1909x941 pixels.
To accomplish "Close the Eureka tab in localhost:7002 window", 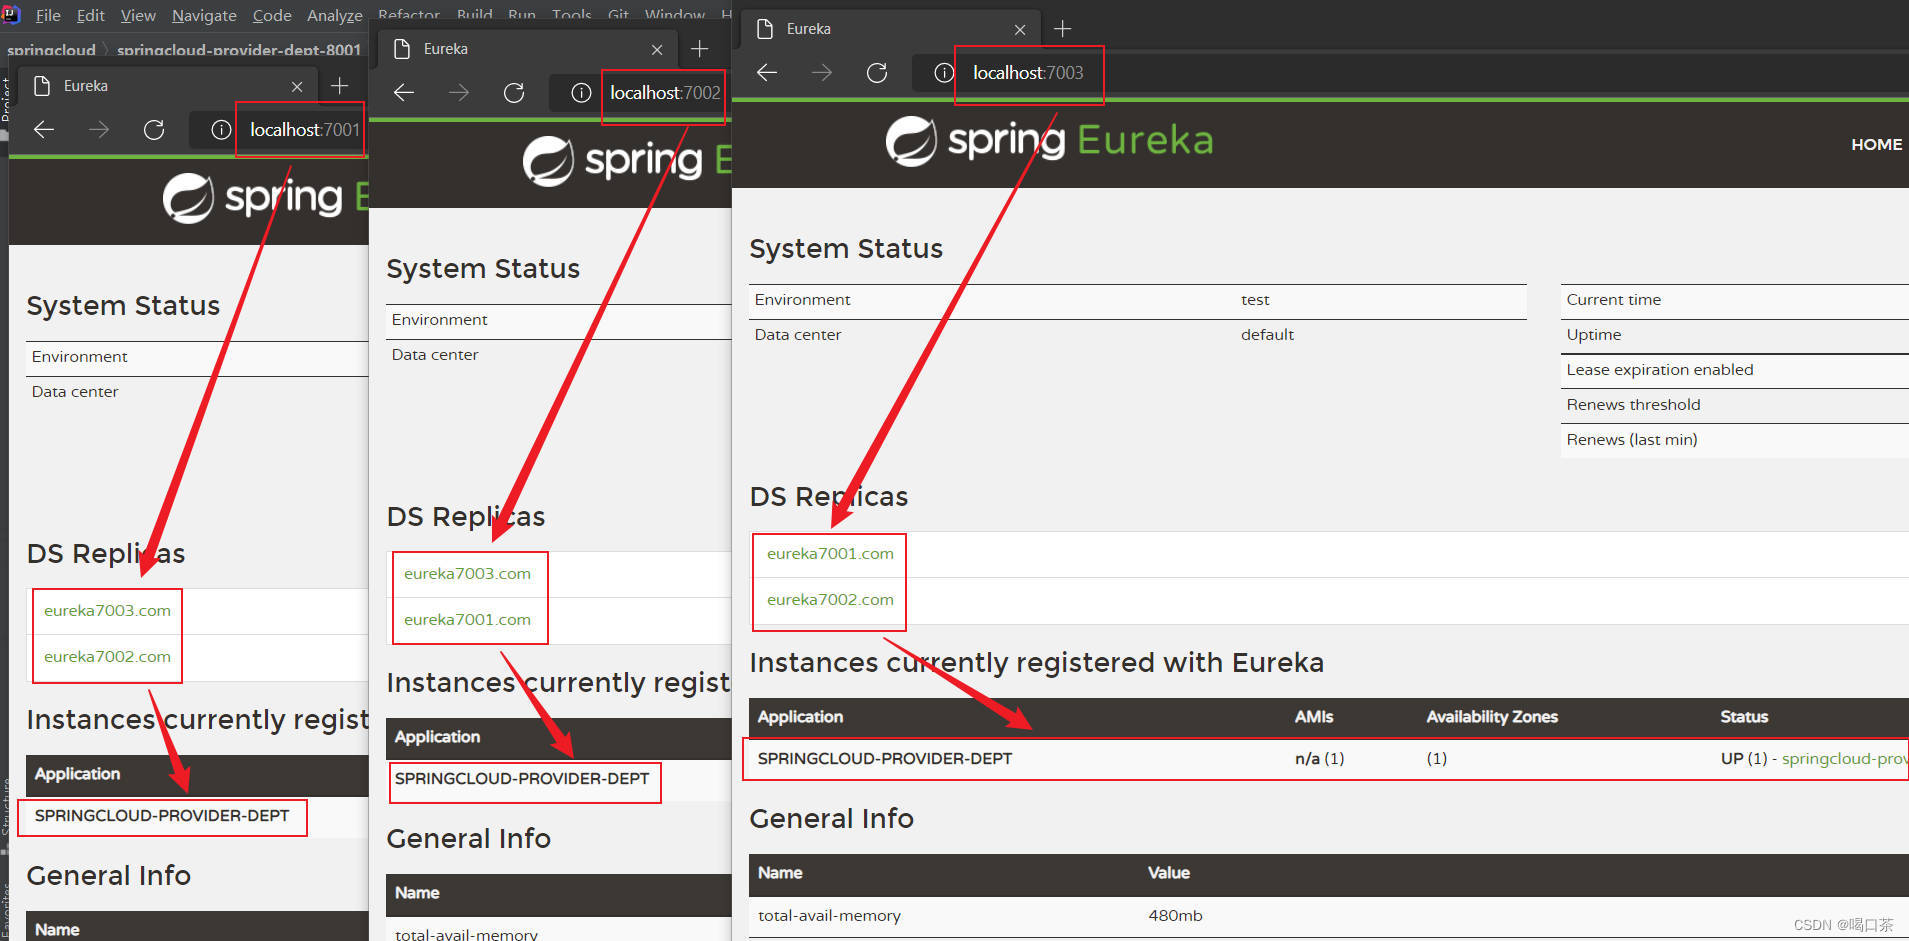I will [x=657, y=50].
